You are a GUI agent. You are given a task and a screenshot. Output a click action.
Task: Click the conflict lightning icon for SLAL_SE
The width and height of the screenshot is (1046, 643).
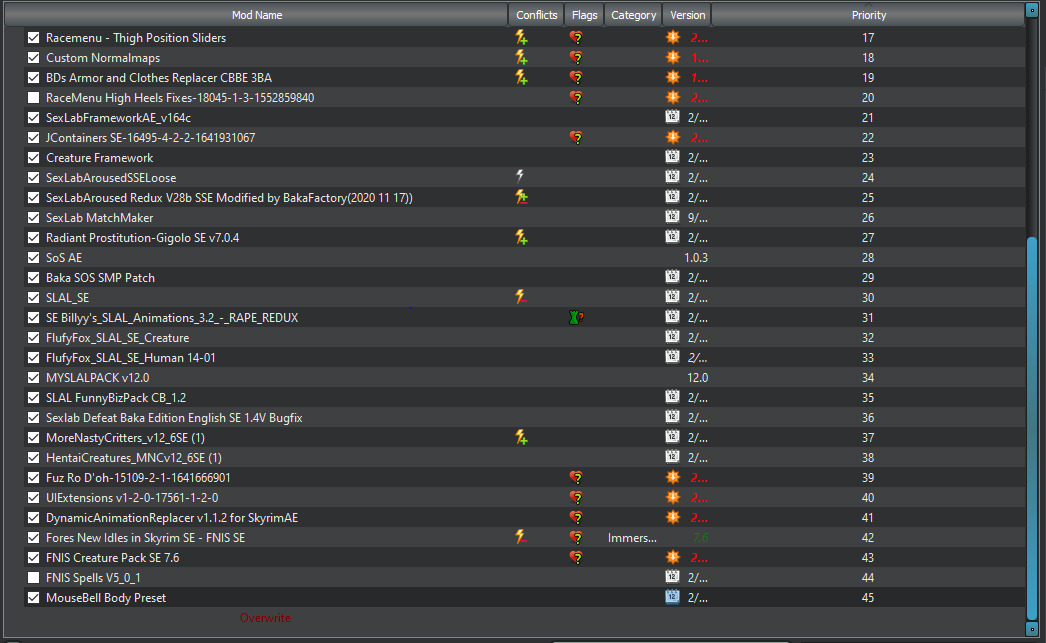pyautogui.click(x=521, y=297)
